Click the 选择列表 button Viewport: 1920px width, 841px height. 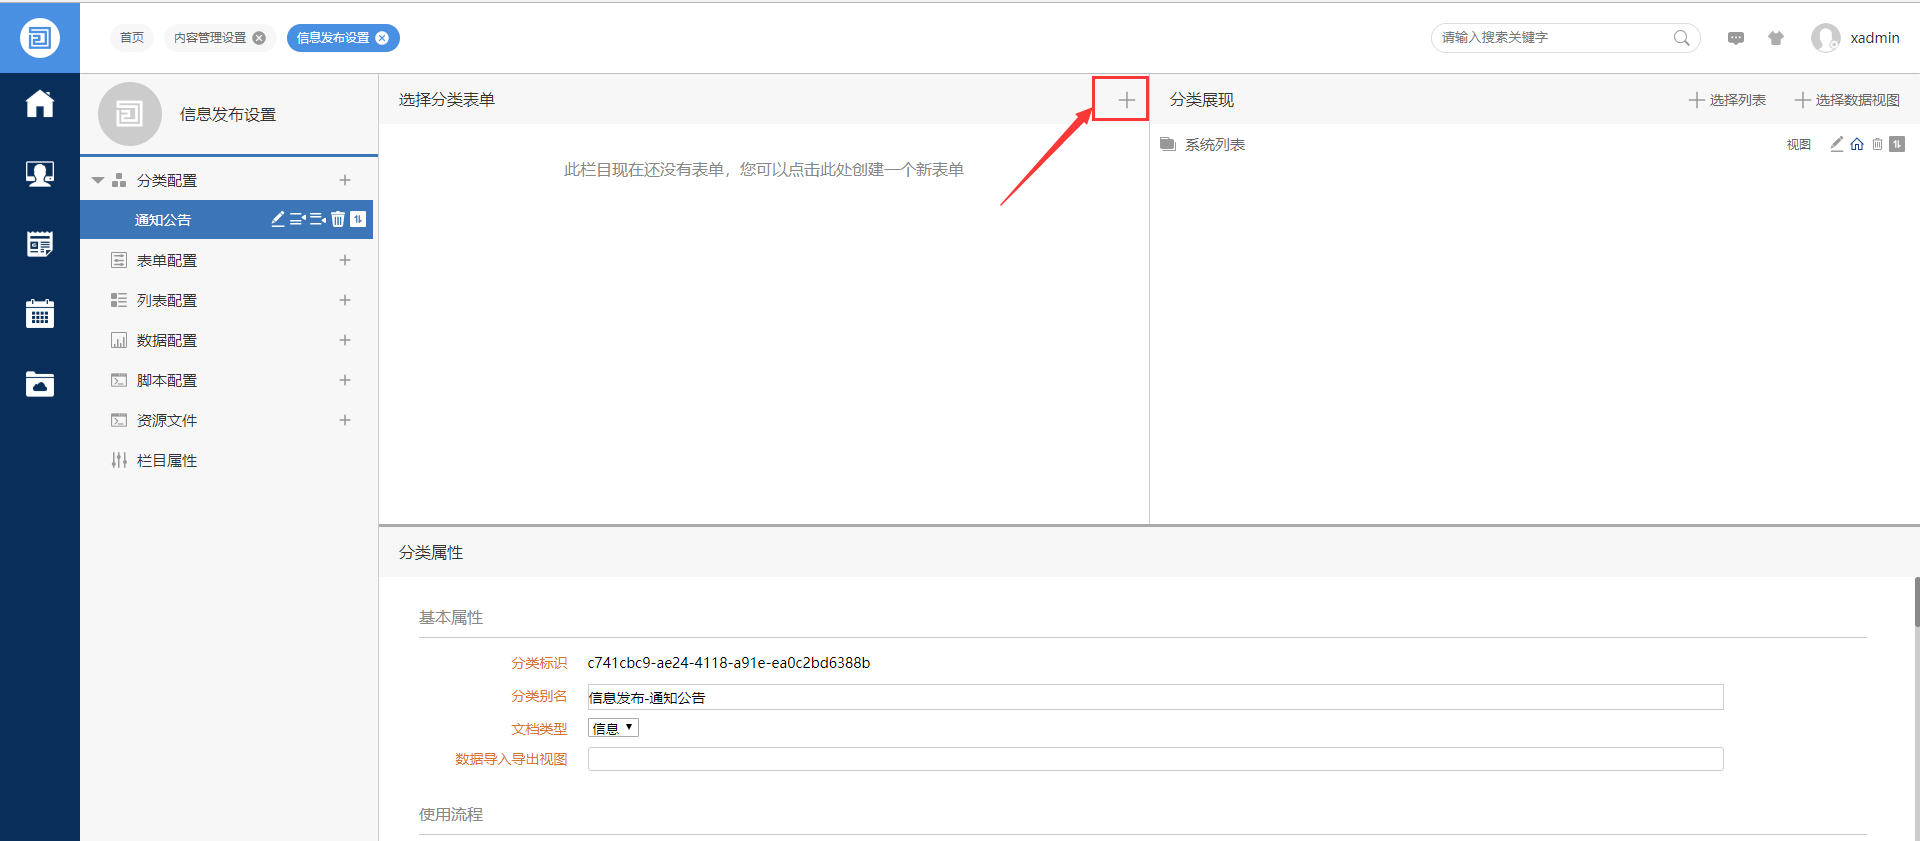[x=1727, y=100]
